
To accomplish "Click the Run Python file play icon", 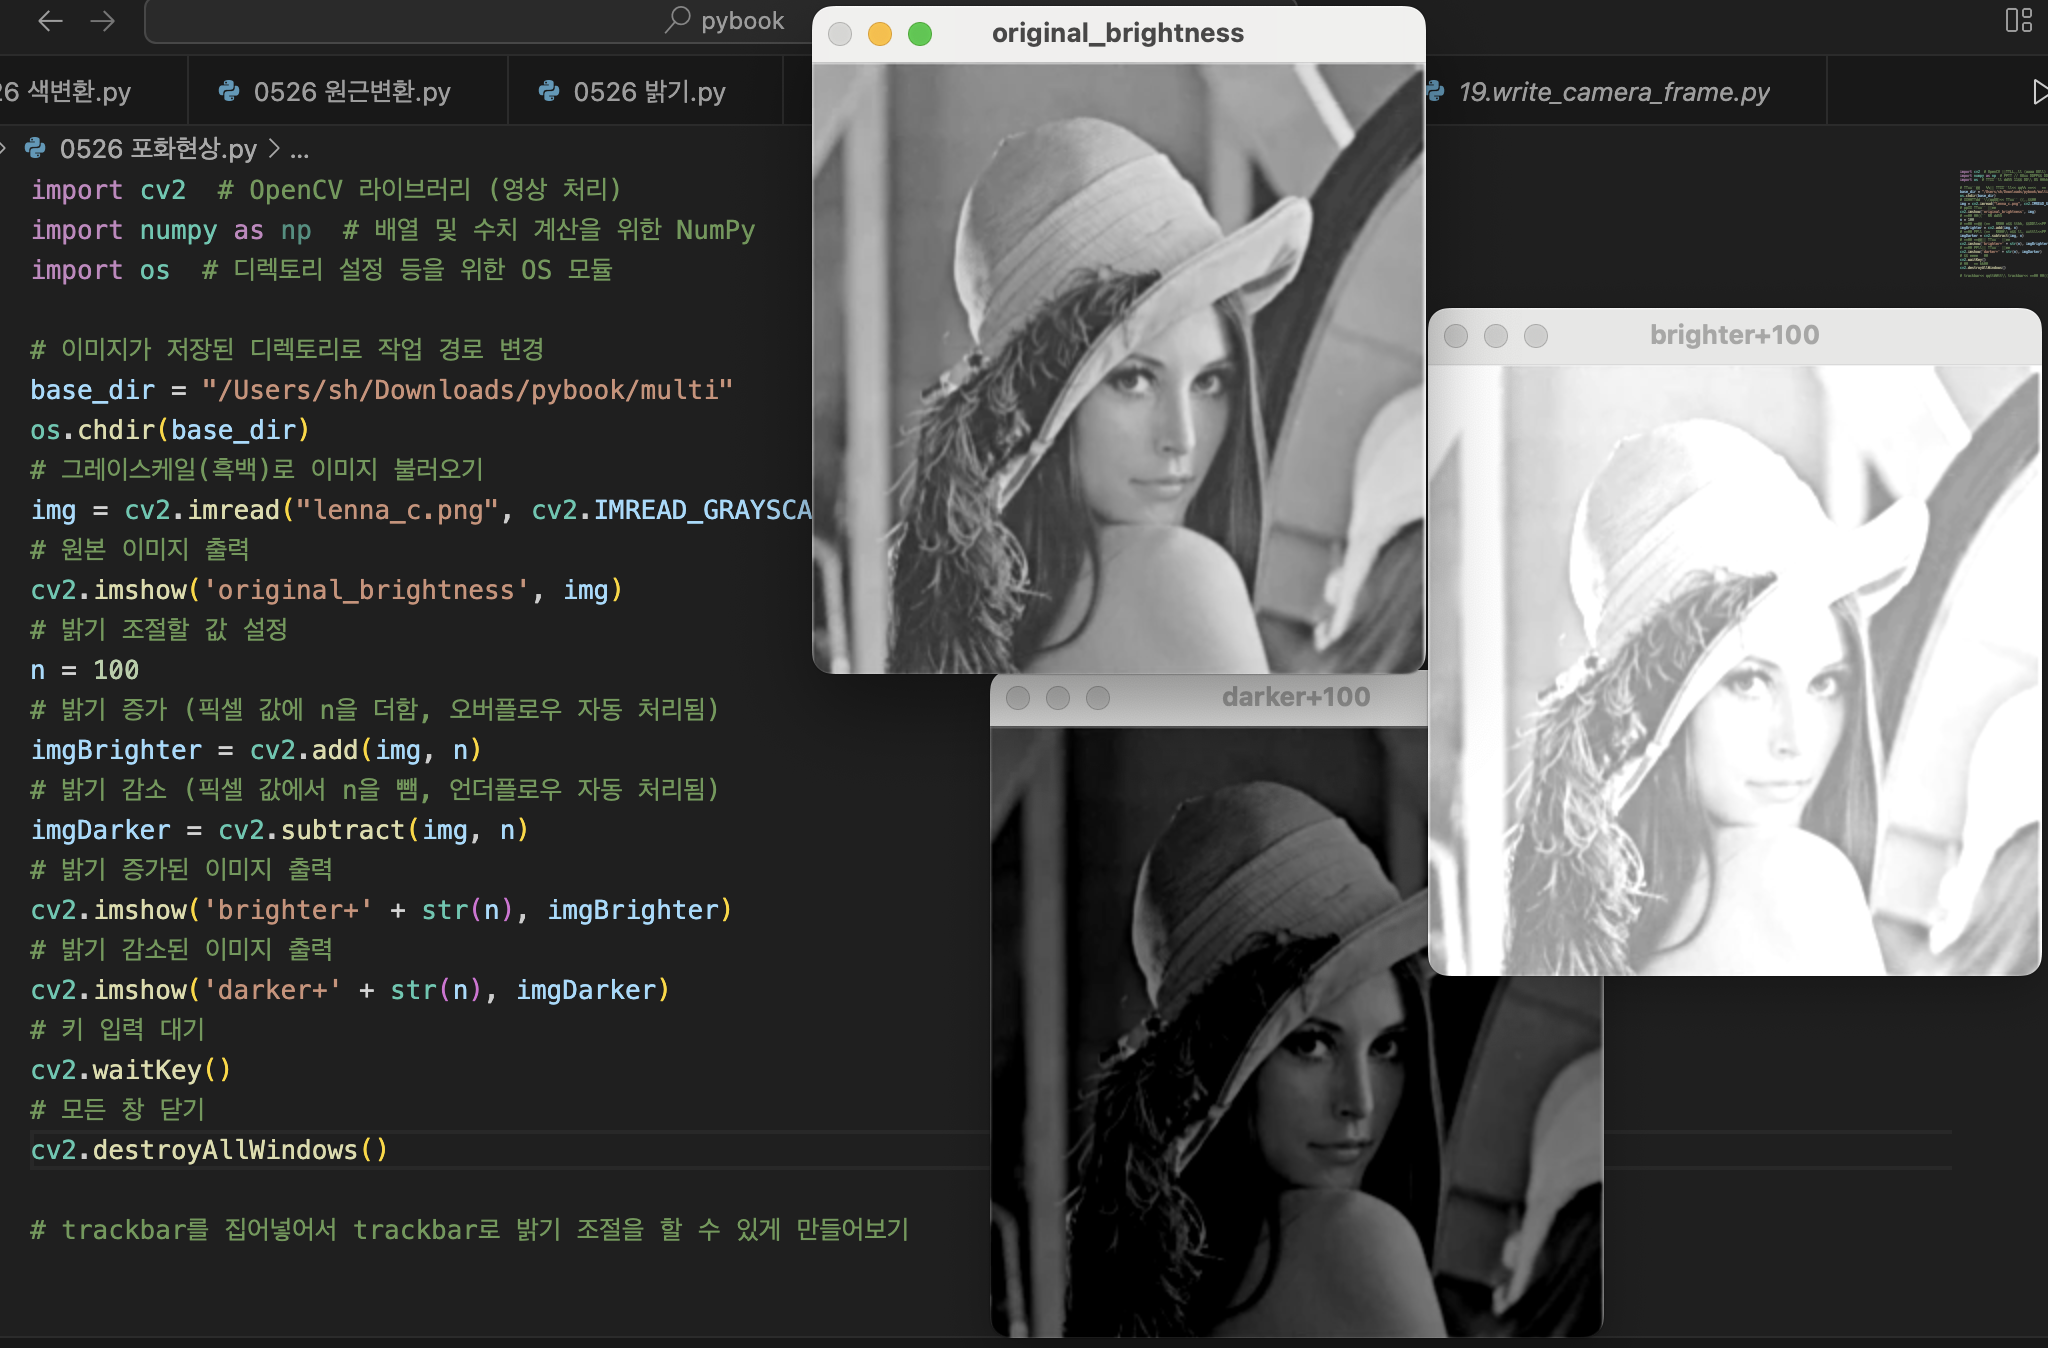I will pyautogui.click(x=2039, y=92).
